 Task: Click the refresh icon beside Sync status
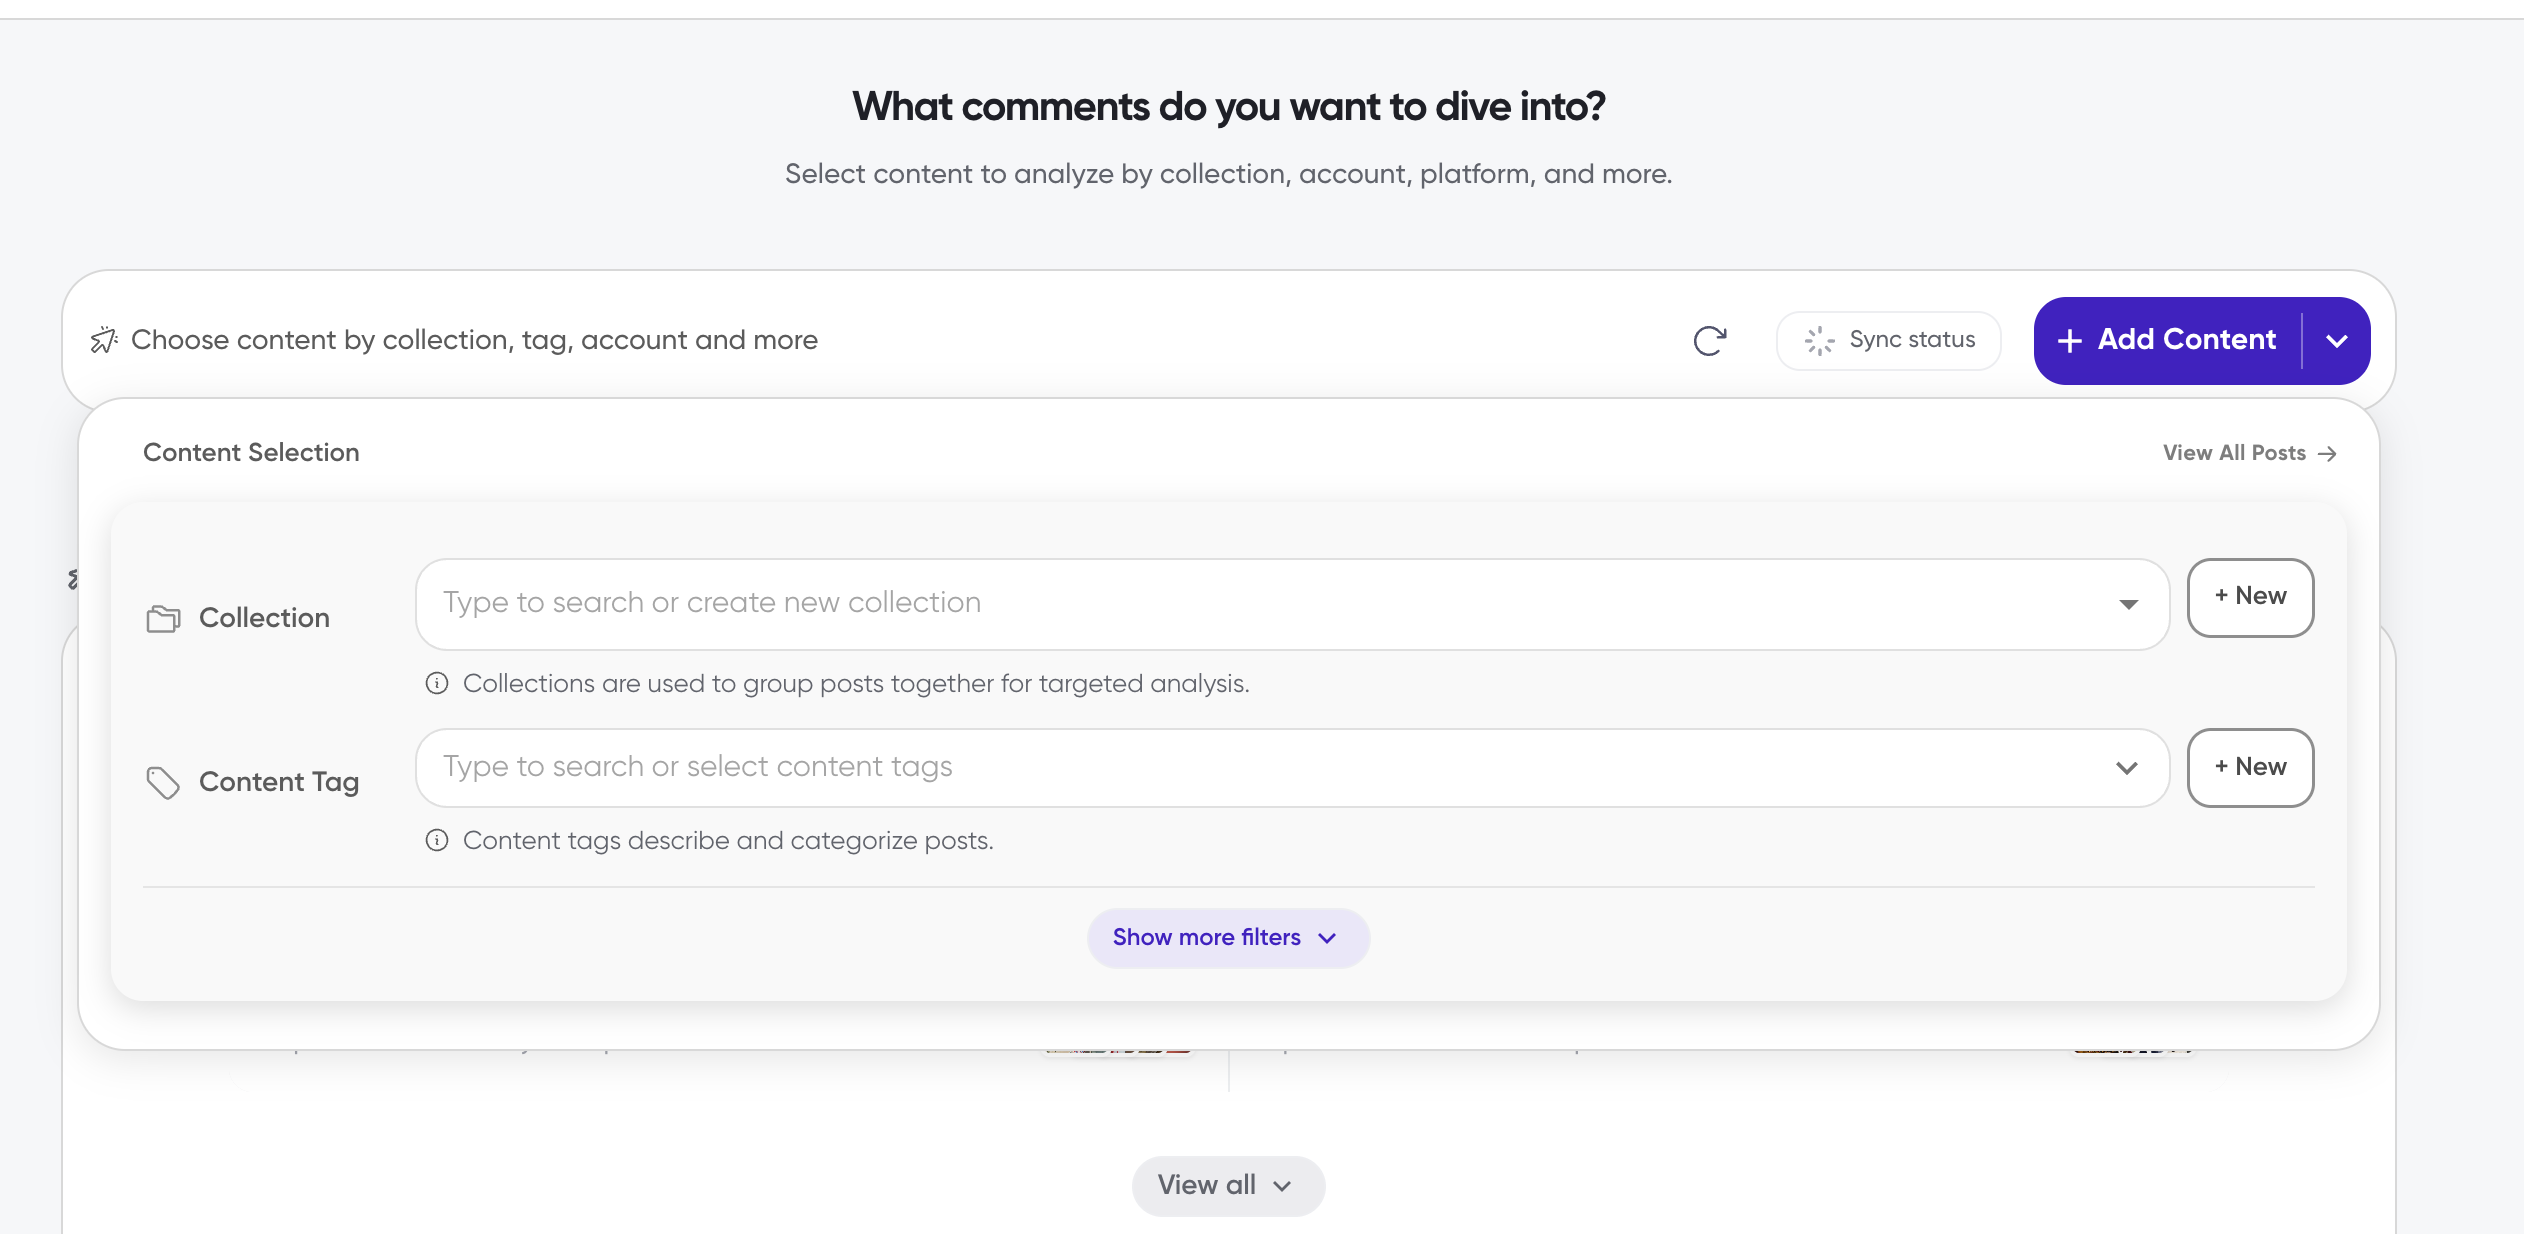coord(1710,341)
